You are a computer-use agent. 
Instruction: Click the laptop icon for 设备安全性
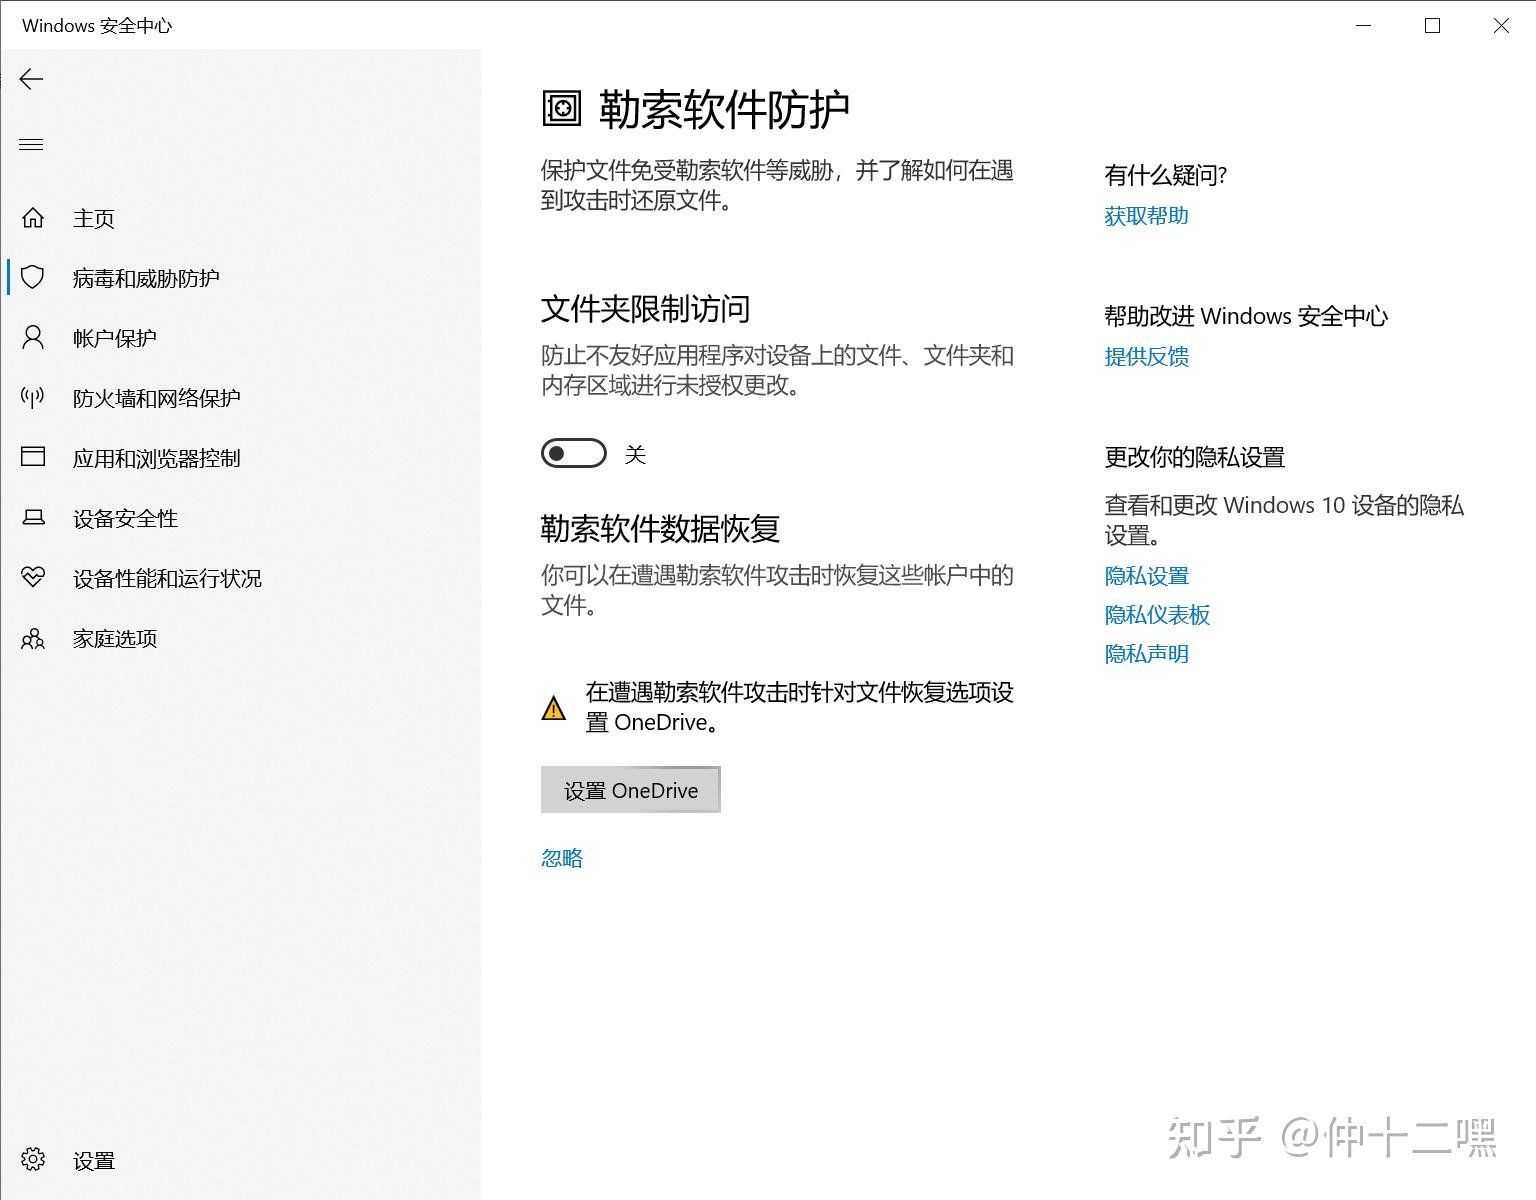point(33,518)
